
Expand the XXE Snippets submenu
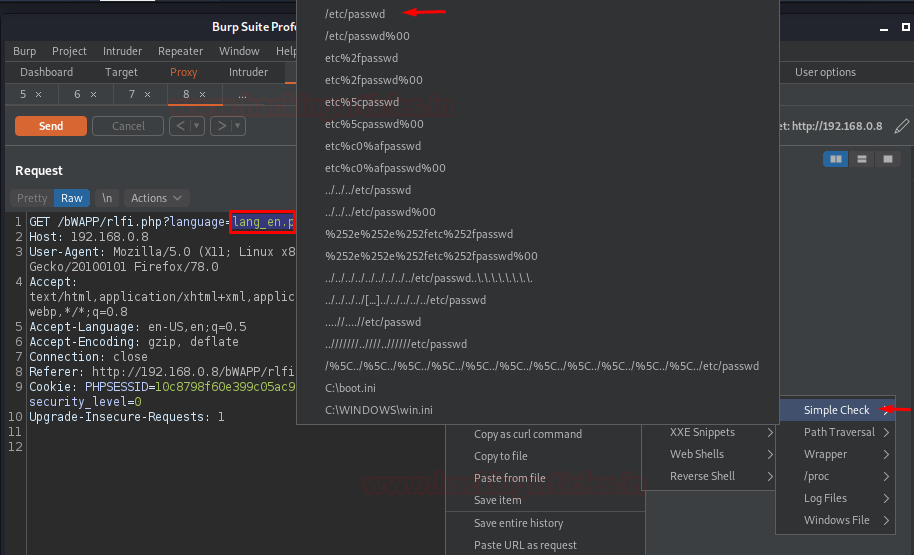coord(709,433)
